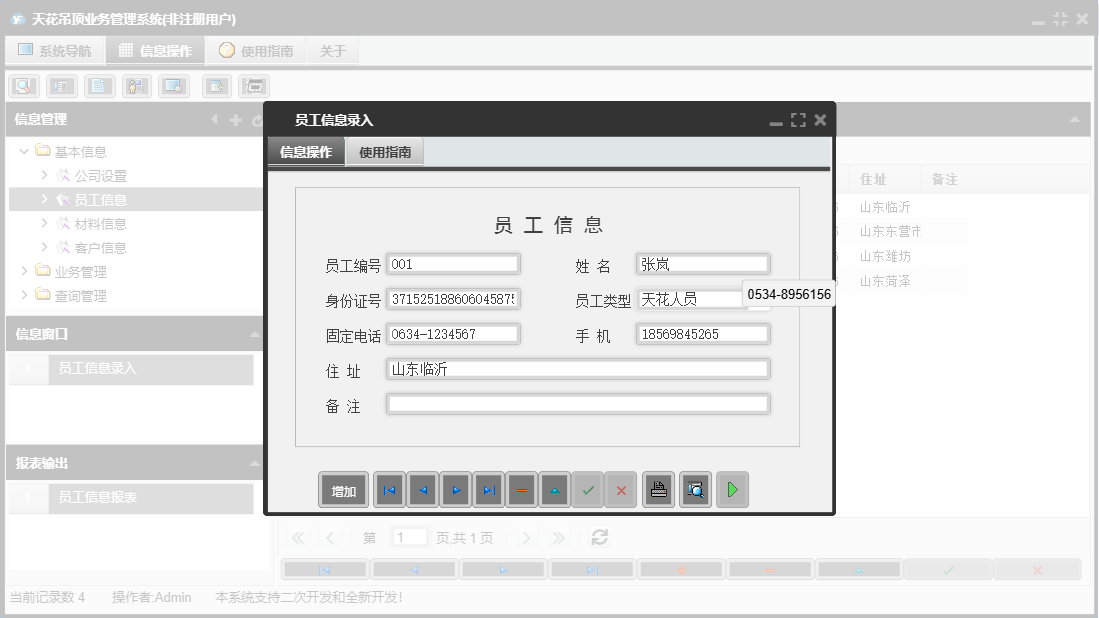Image resolution: width=1099 pixels, height=618 pixels.
Task: Click the magnifier search toolbar icon
Action: pos(22,86)
